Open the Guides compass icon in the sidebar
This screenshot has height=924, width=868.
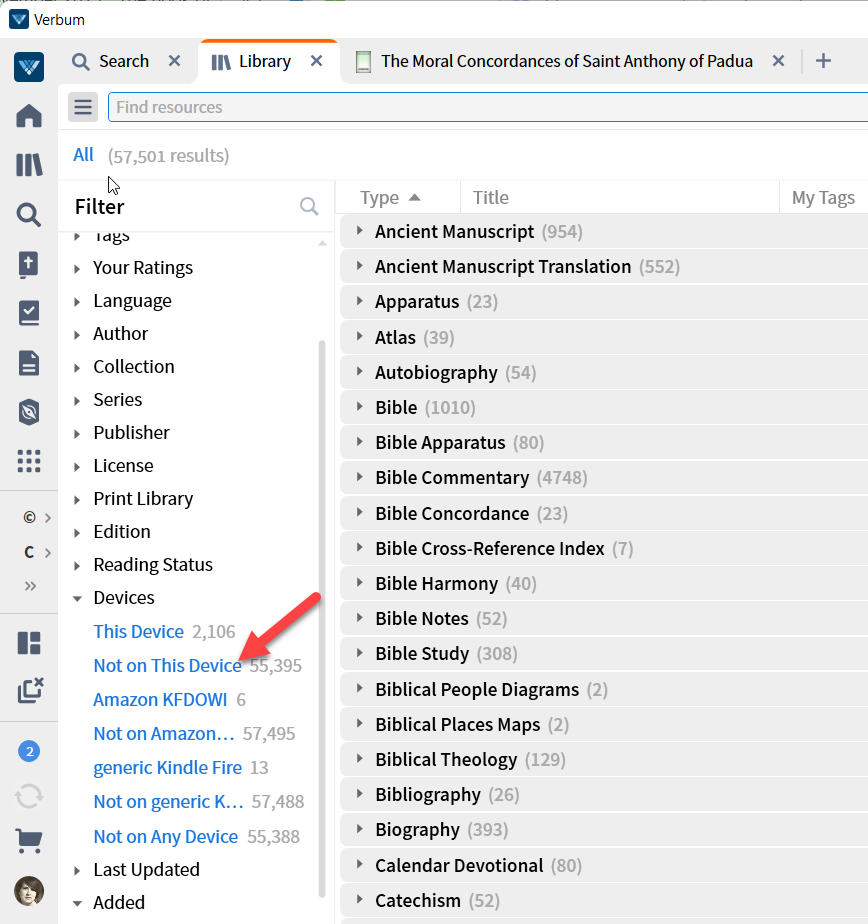pos(29,412)
